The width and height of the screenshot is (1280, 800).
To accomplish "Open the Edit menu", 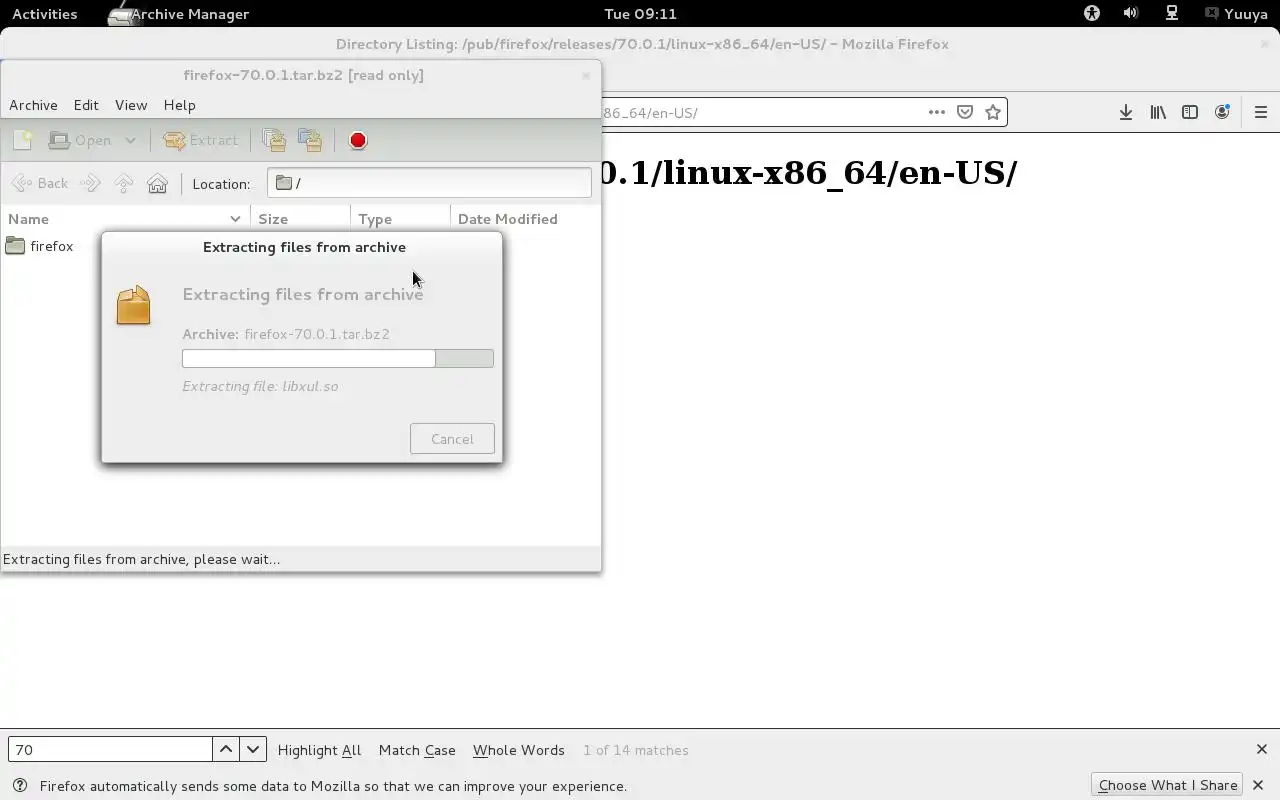I will [x=86, y=105].
